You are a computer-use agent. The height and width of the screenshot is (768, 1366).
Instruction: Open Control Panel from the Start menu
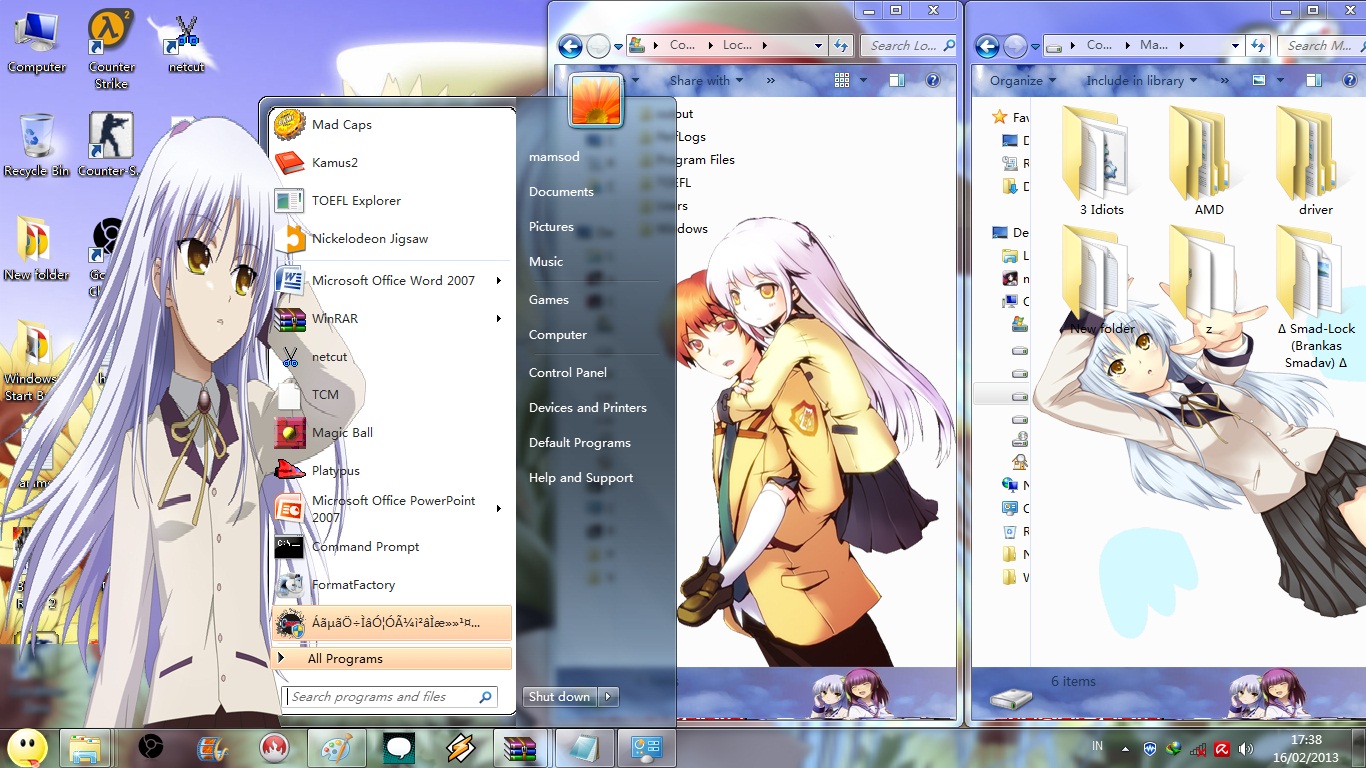[568, 373]
